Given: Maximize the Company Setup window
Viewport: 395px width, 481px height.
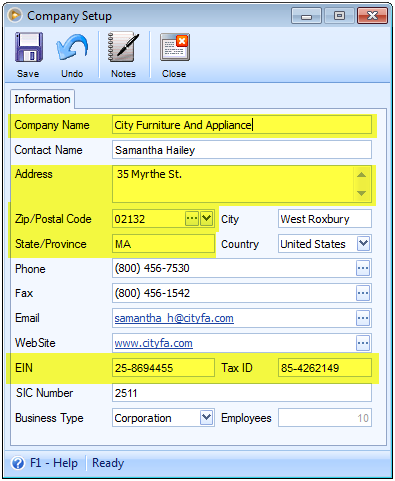Looking at the screenshot, I should (339, 16).
